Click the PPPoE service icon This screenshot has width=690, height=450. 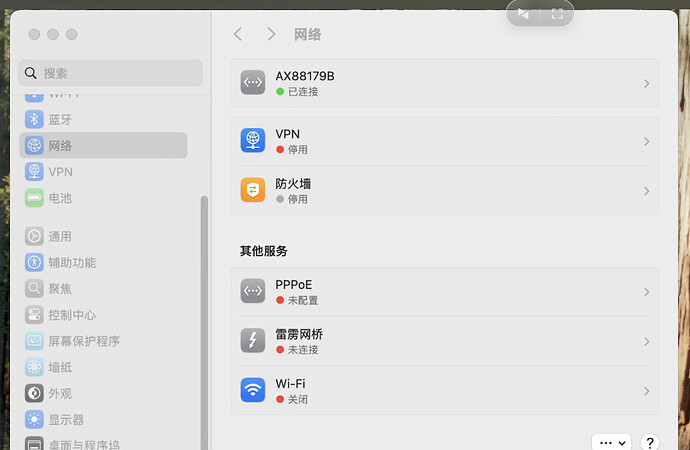[253, 291]
